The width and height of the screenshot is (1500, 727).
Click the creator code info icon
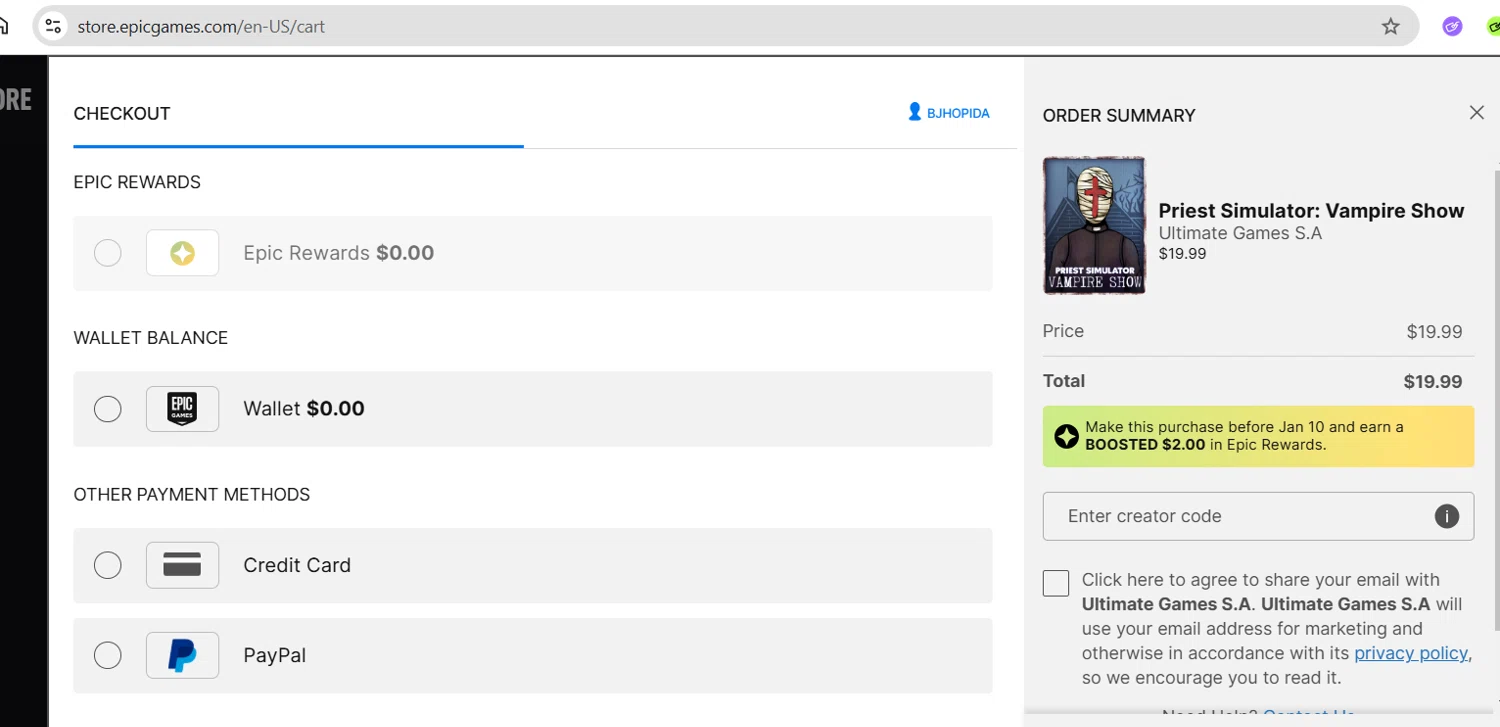click(1446, 516)
